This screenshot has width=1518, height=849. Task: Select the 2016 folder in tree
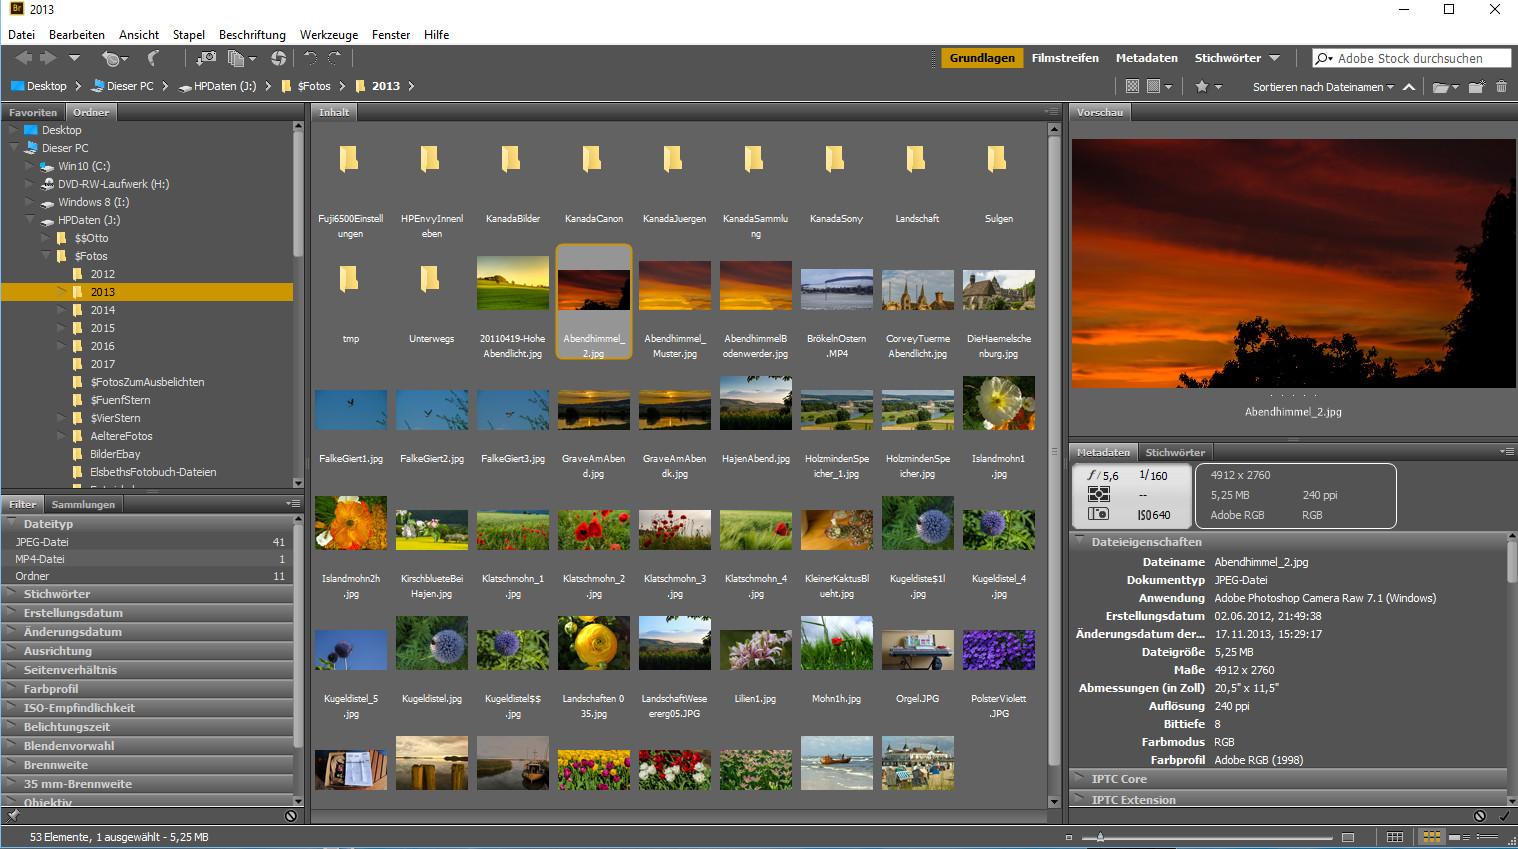(x=102, y=346)
